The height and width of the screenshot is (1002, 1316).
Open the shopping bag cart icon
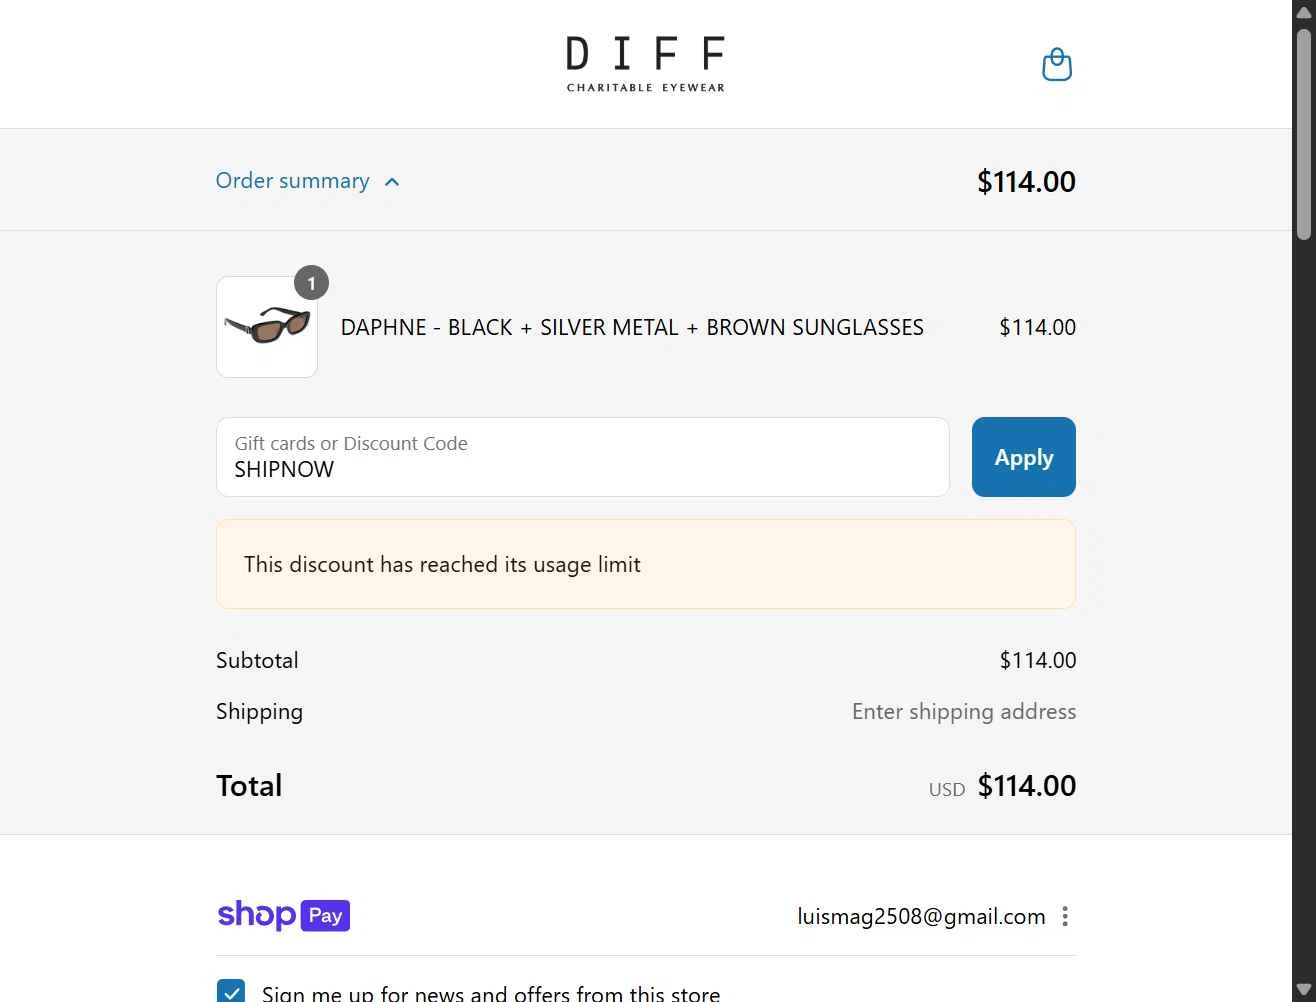coord(1056,65)
